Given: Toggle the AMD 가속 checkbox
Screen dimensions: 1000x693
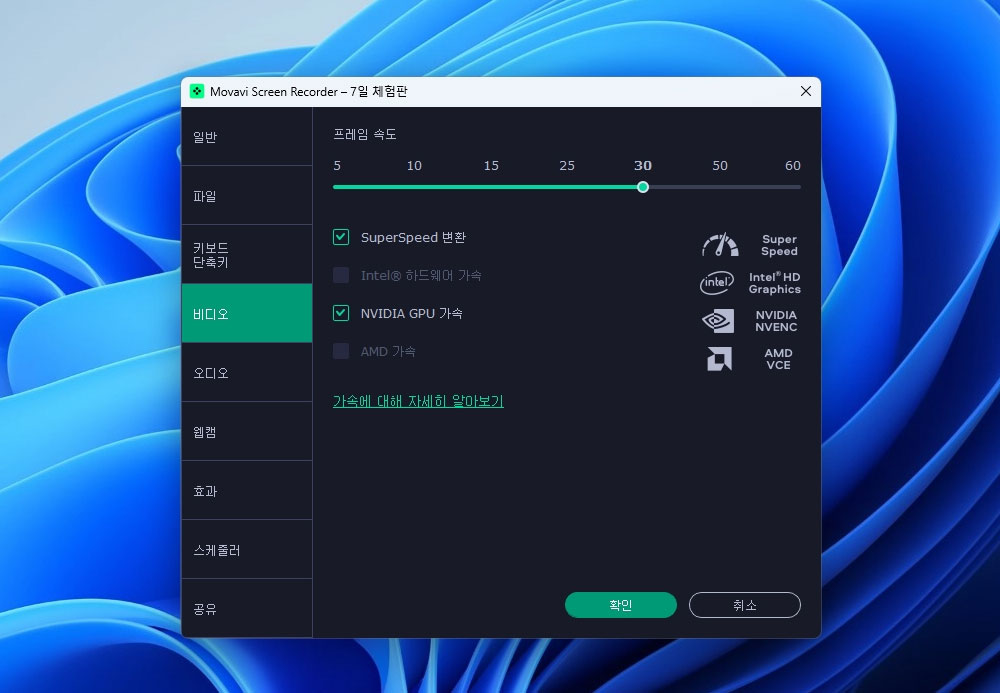Looking at the screenshot, I should point(341,351).
